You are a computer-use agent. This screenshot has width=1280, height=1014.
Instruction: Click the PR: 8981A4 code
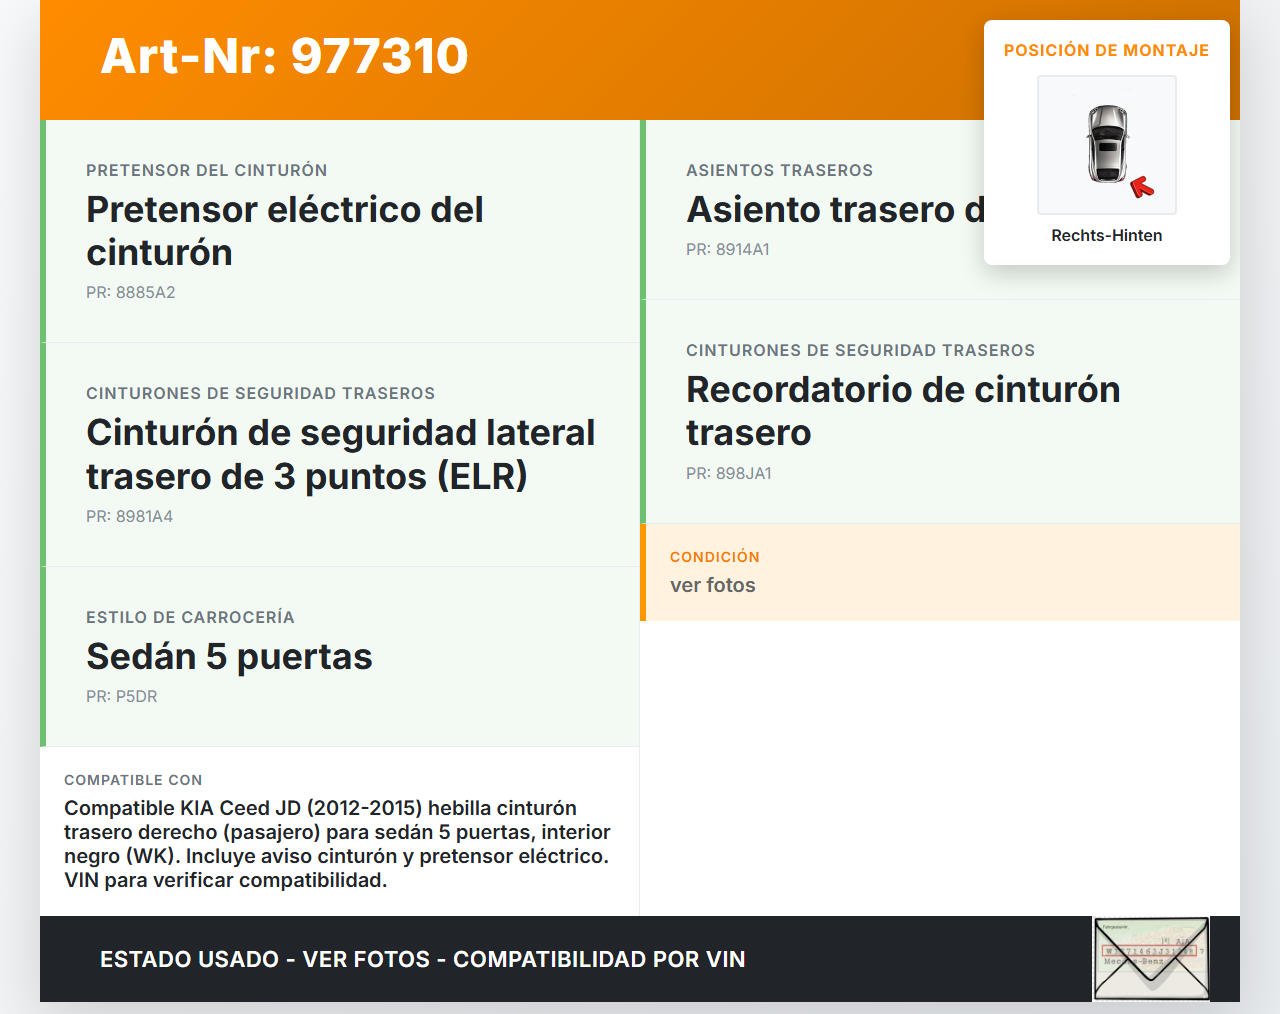tap(130, 517)
